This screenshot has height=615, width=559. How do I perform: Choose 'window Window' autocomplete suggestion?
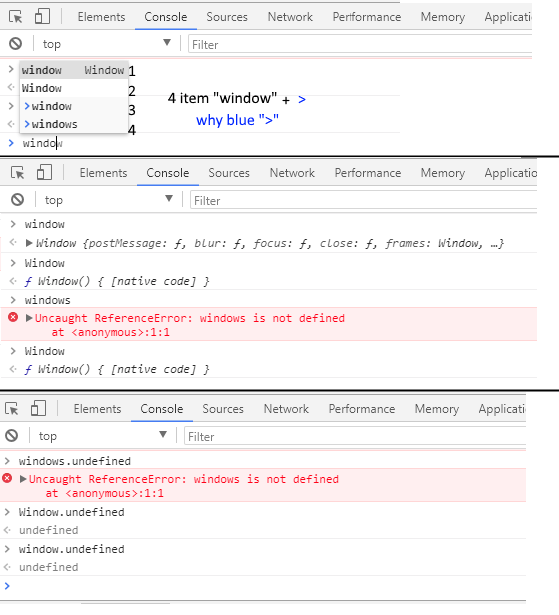point(74,70)
